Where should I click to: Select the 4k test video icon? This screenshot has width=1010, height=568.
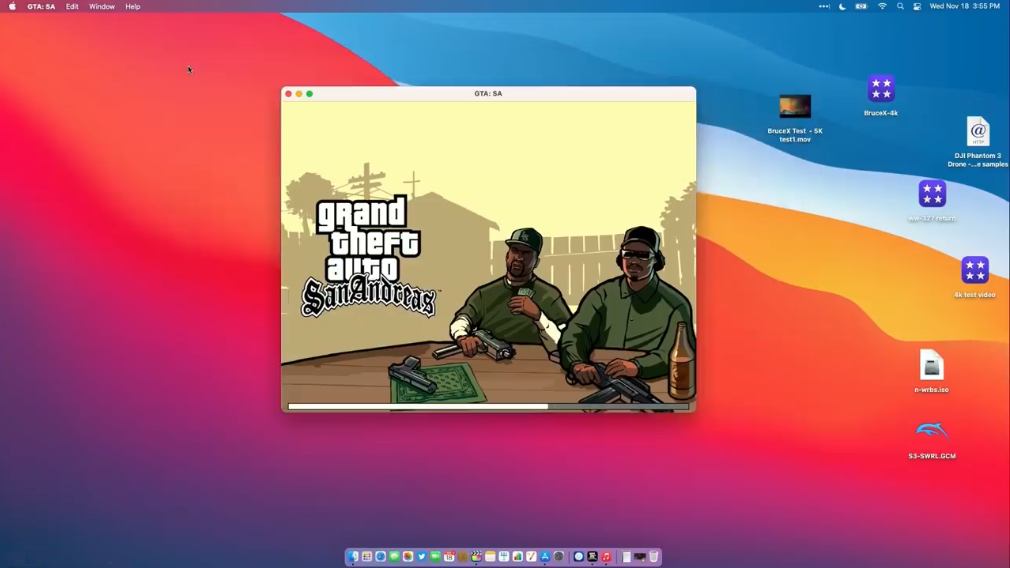(x=975, y=277)
